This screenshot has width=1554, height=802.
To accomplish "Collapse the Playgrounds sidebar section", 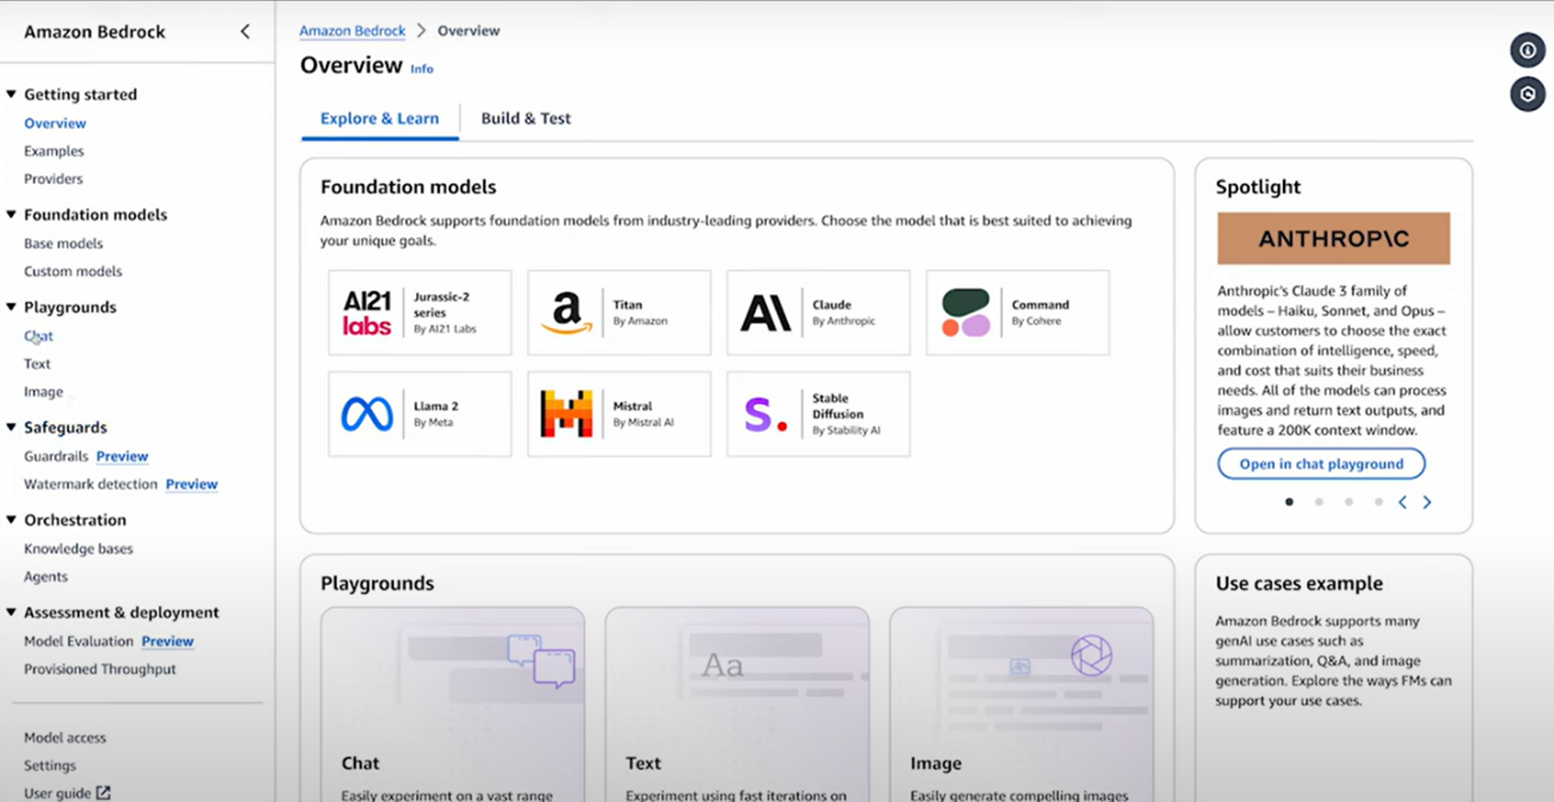I will (x=11, y=307).
